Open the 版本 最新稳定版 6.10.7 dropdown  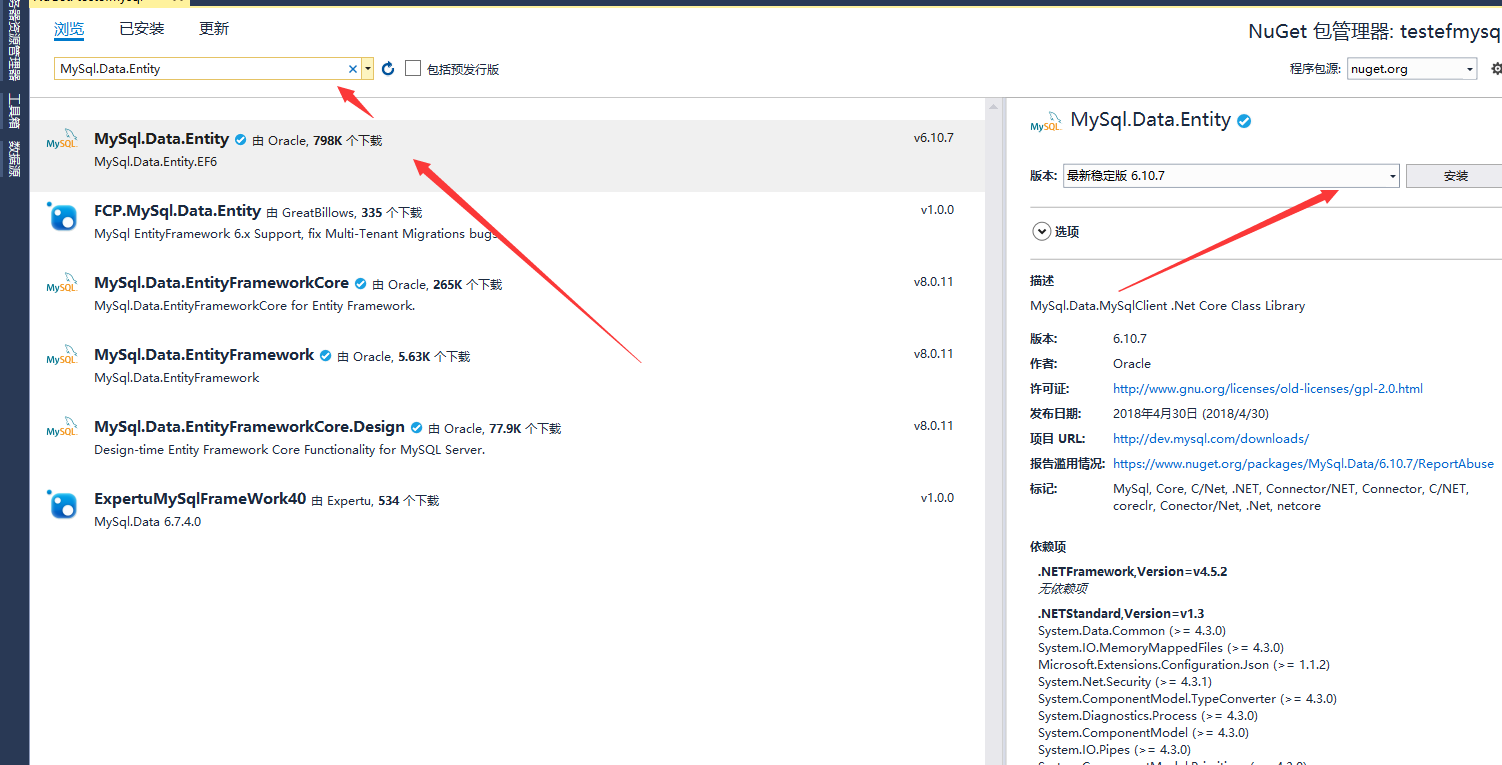tap(1231, 176)
